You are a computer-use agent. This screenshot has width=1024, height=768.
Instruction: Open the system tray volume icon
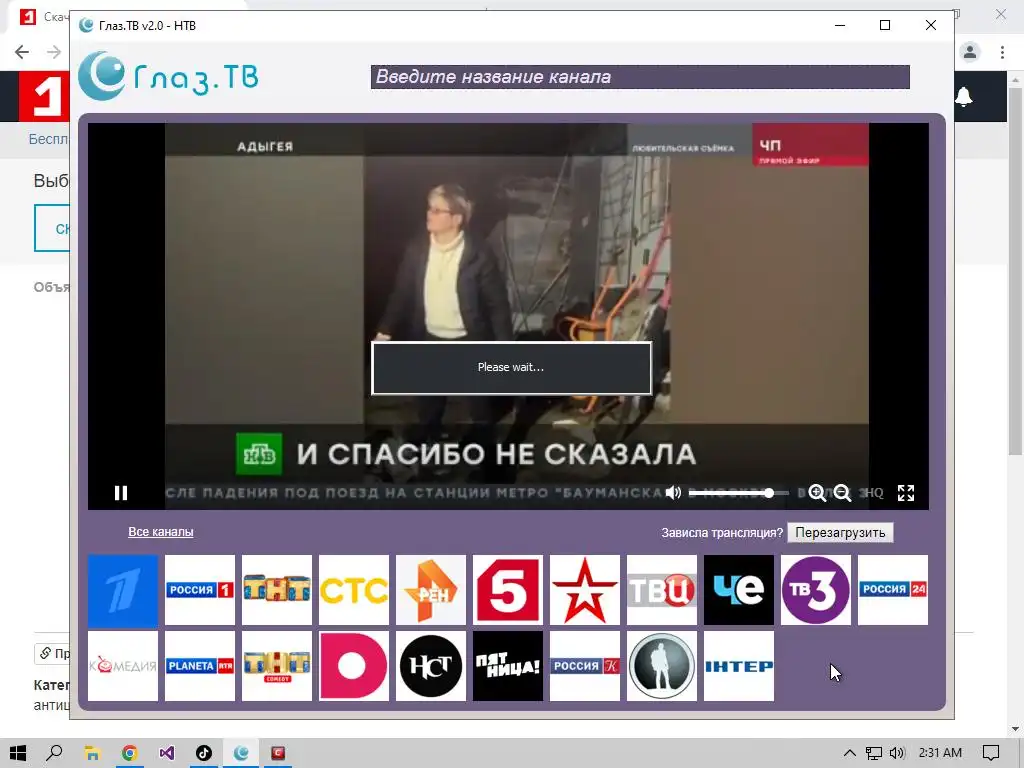pos(897,753)
